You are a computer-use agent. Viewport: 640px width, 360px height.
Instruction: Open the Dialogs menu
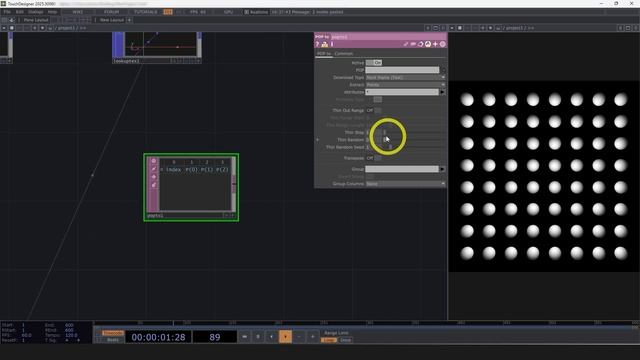(x=36, y=12)
